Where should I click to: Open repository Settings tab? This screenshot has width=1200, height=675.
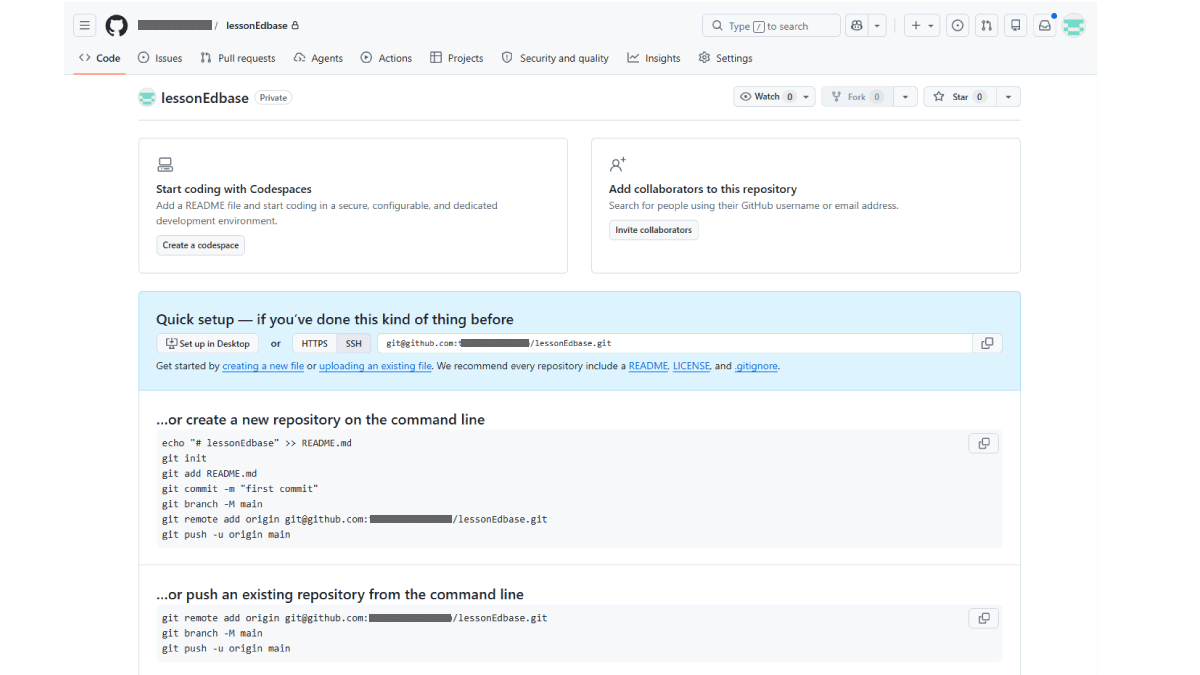726,58
